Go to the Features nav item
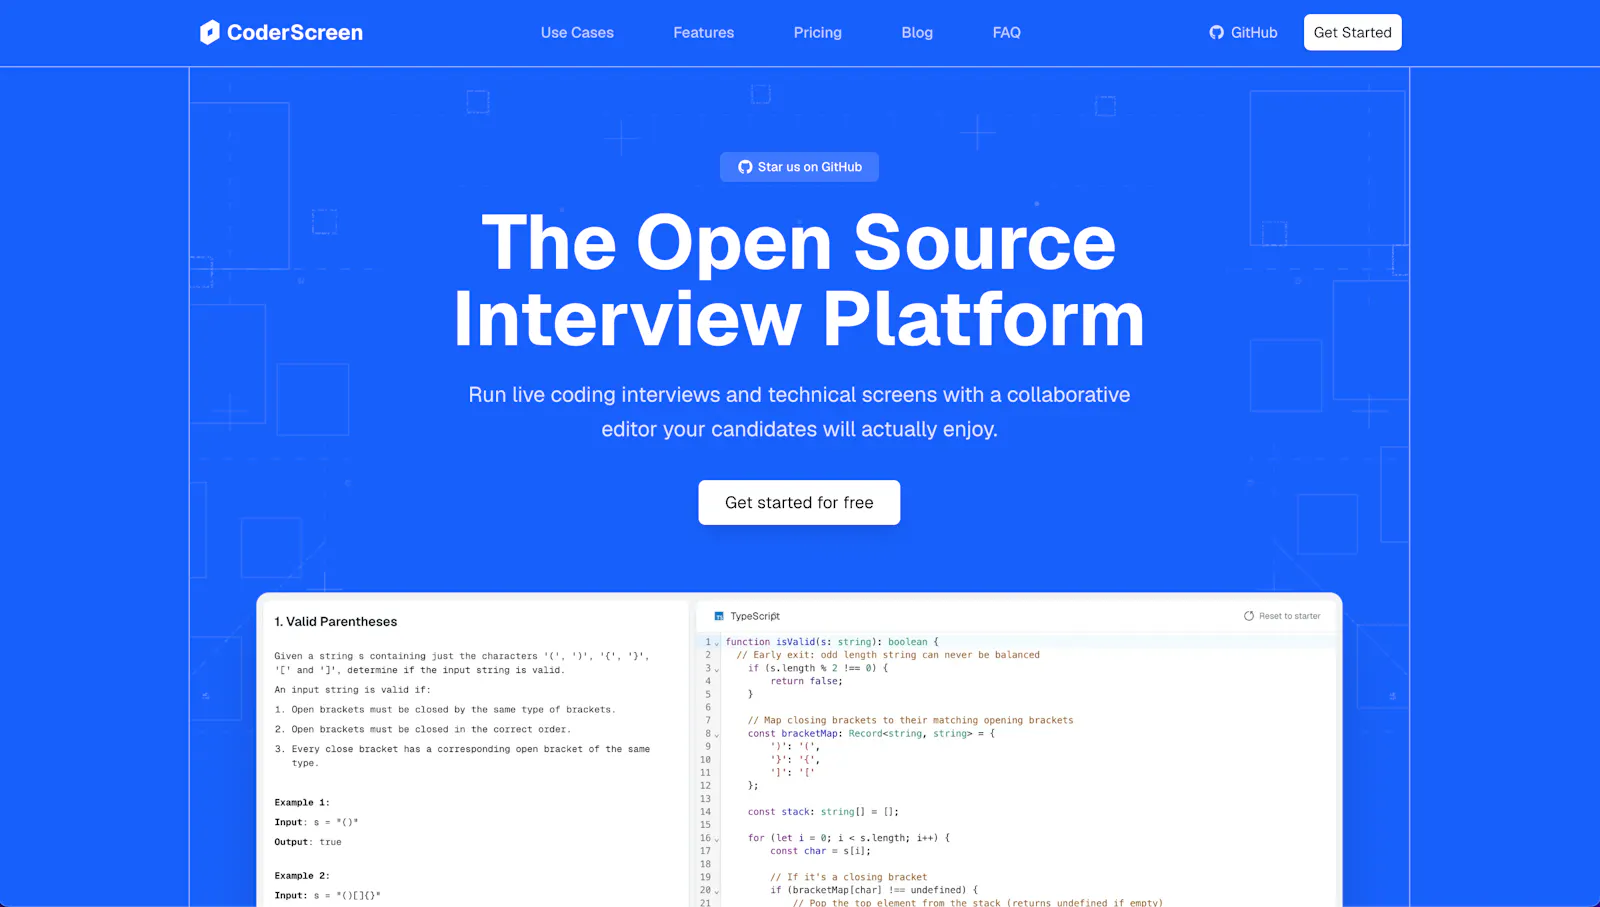This screenshot has height=907, width=1600. pos(703,33)
